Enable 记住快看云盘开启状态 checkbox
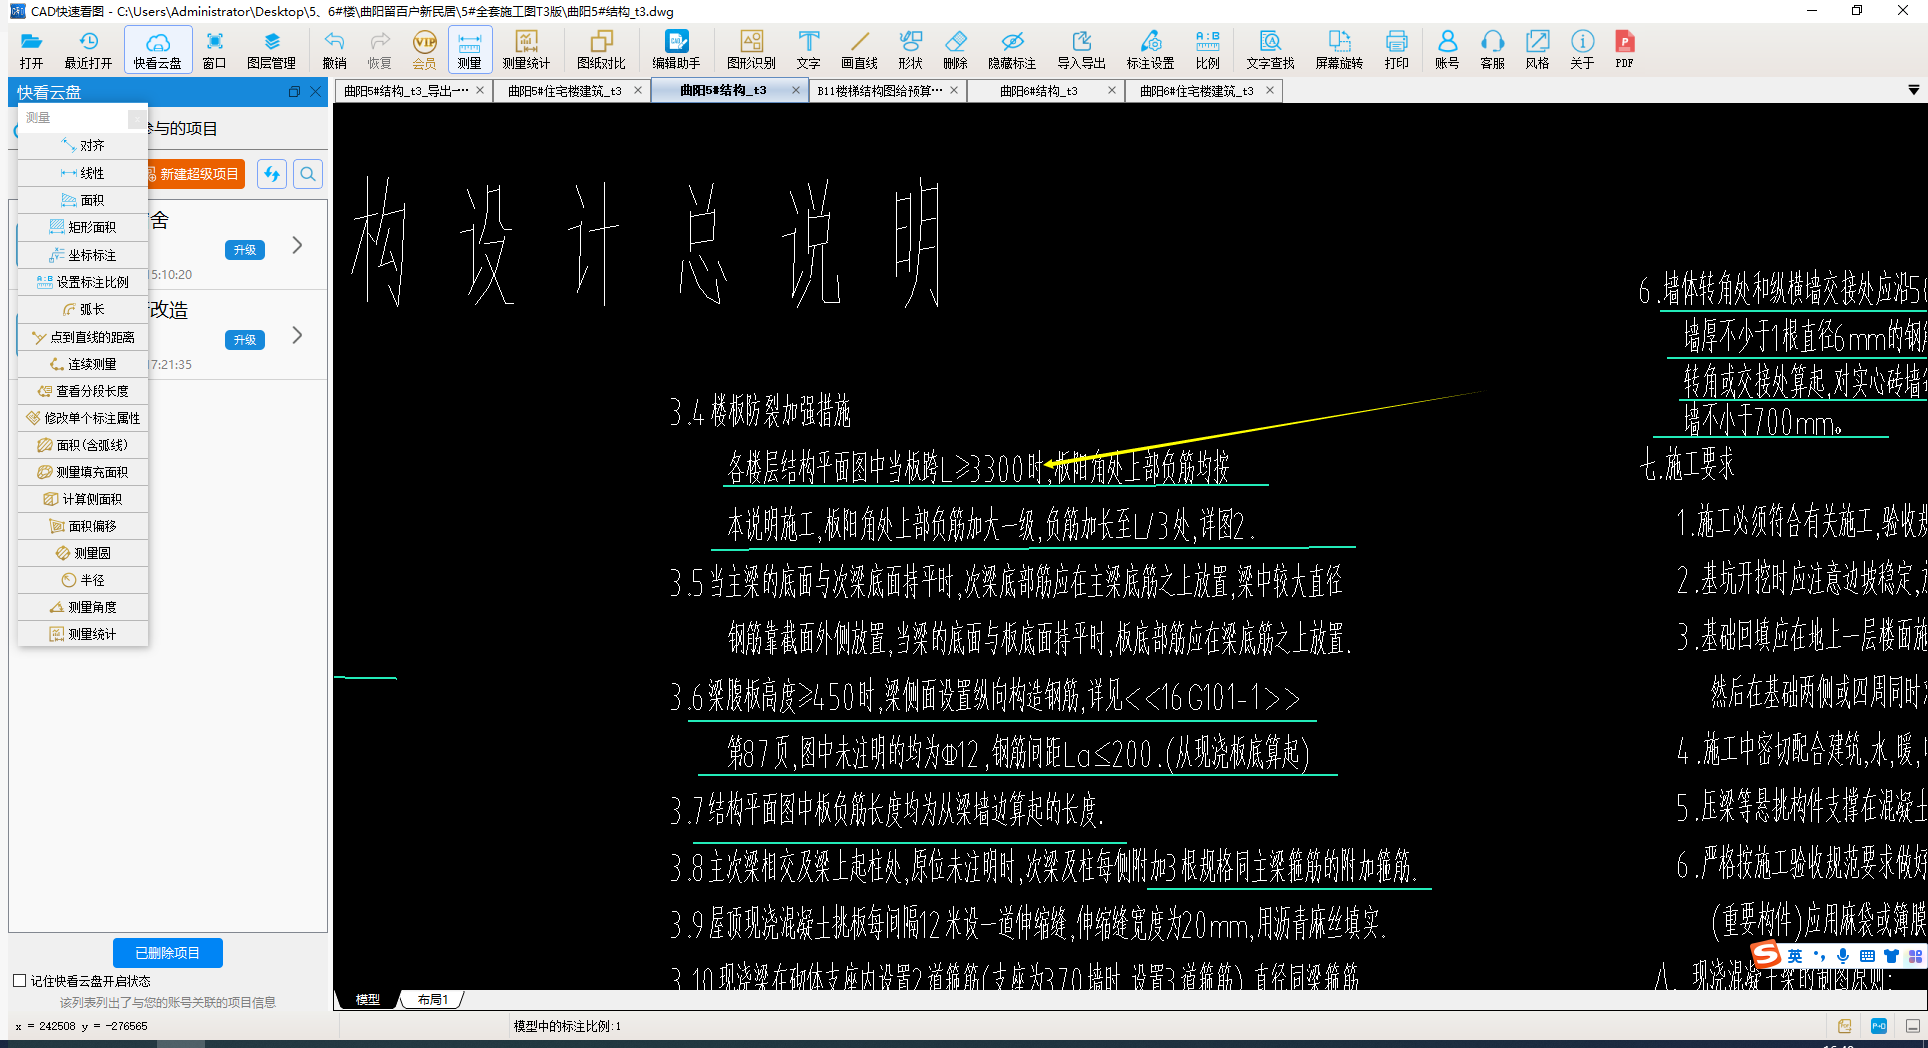1928x1048 pixels. click(19, 981)
